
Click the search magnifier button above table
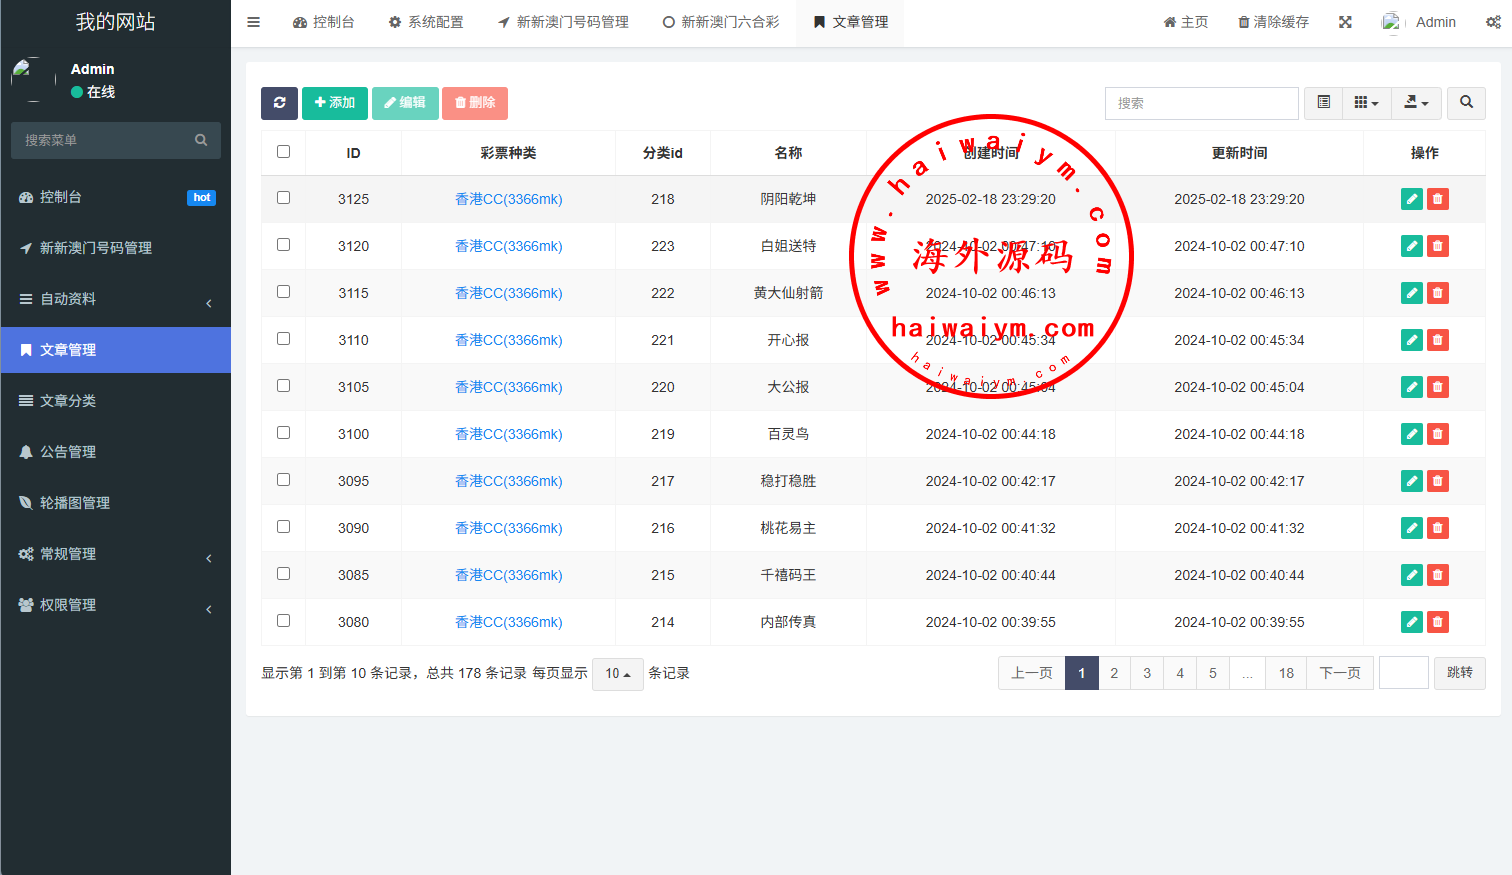tap(1466, 103)
